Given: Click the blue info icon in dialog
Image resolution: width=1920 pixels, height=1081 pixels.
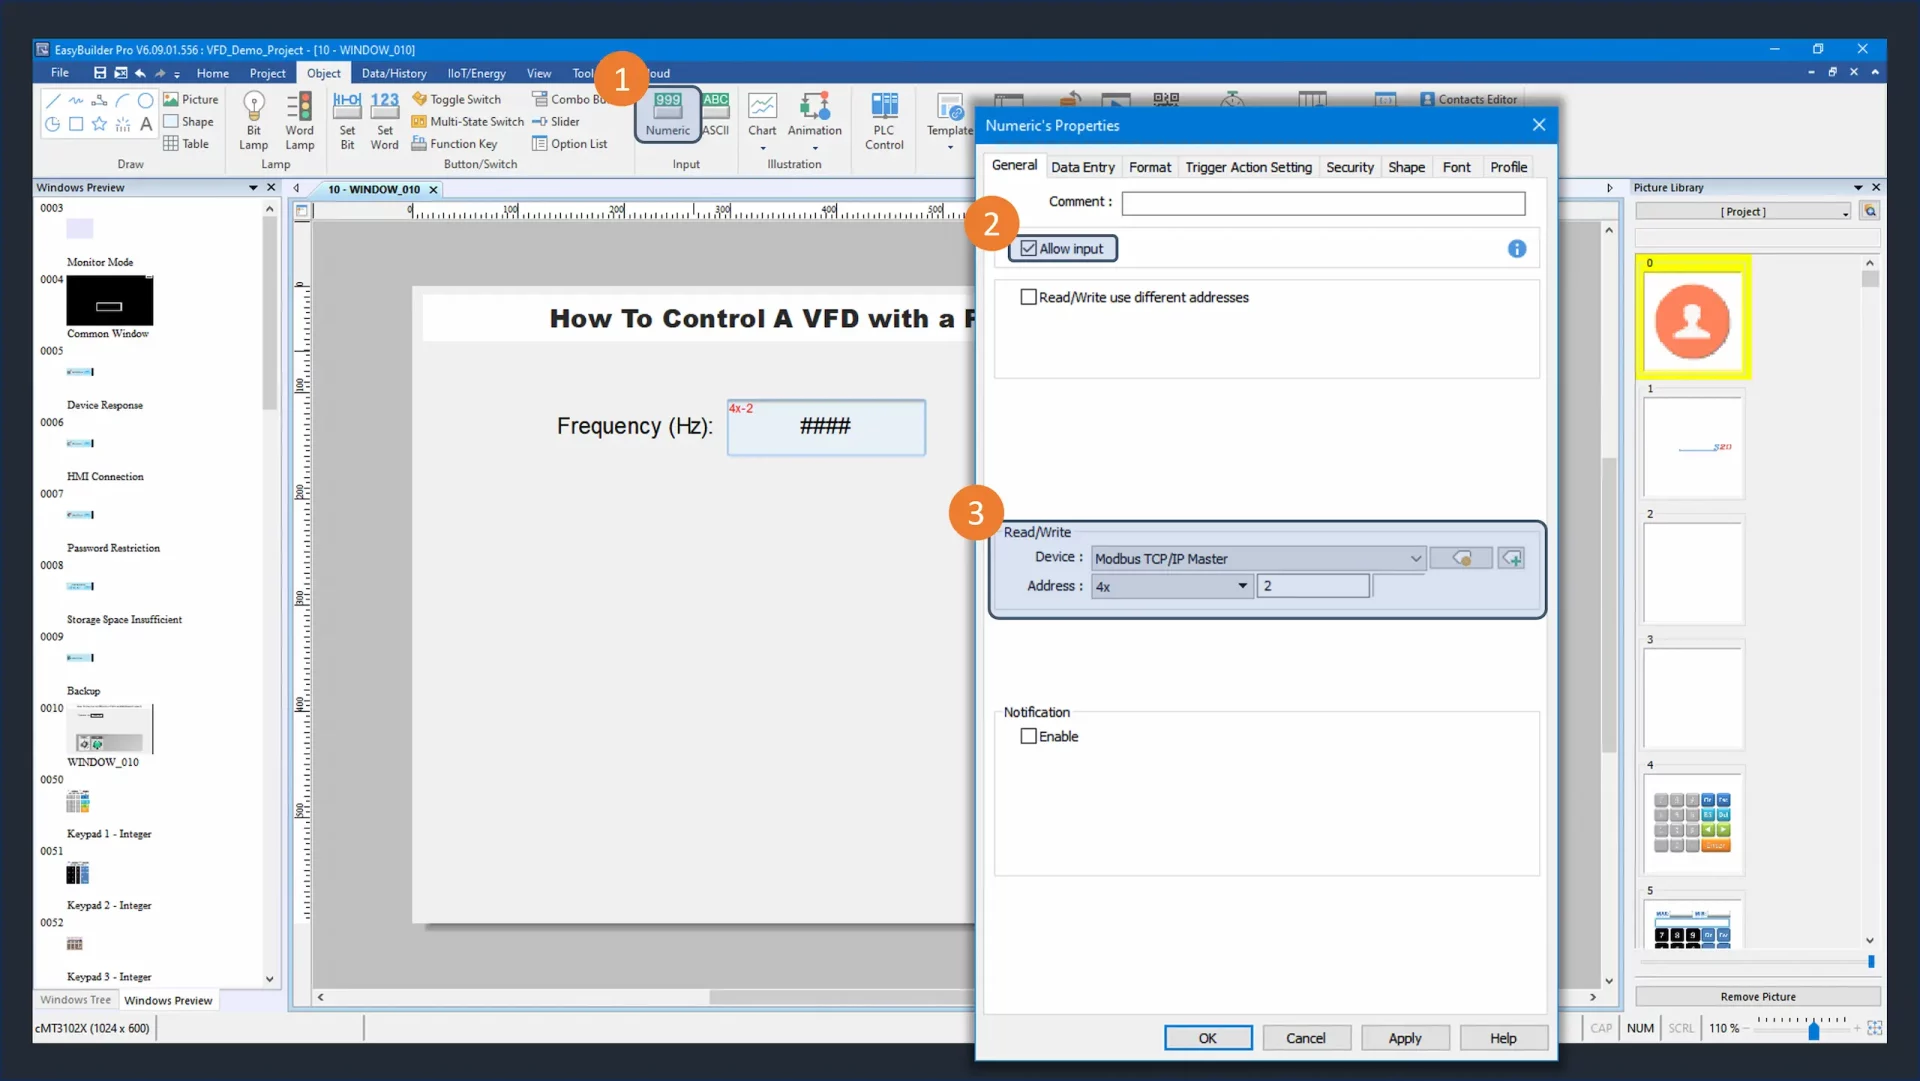Looking at the screenshot, I should [1516, 249].
